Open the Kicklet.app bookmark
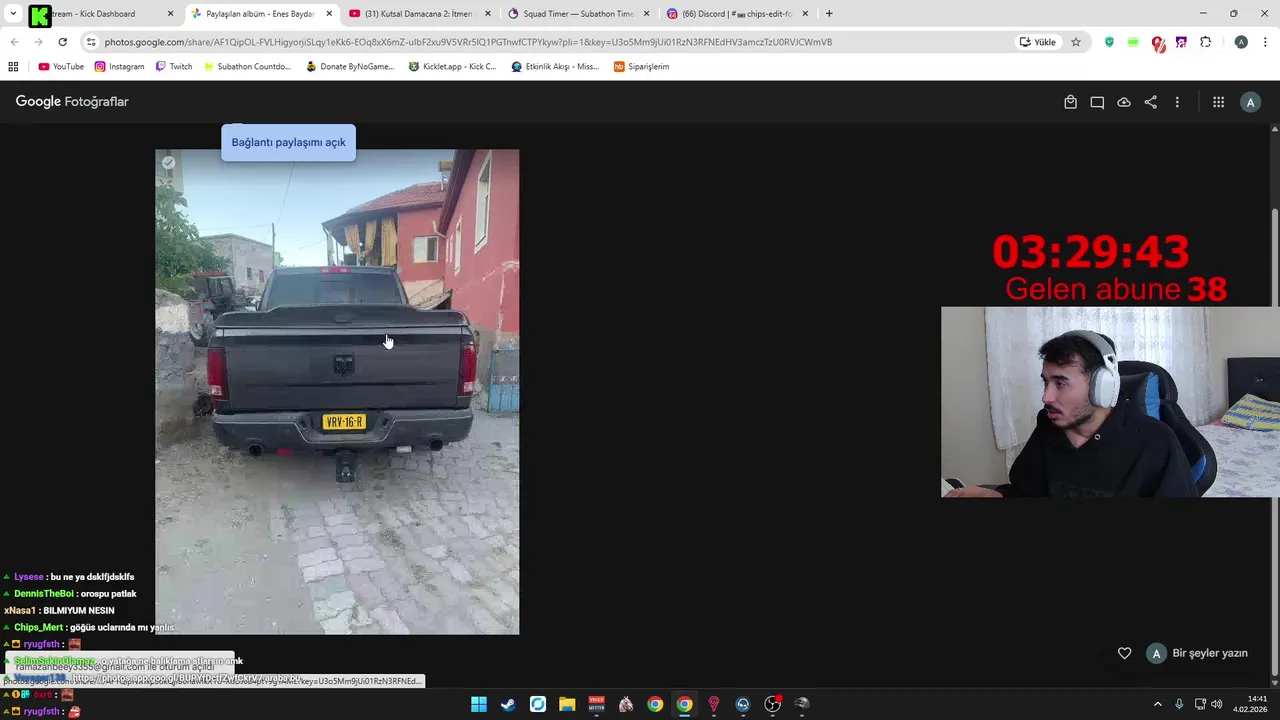The height and width of the screenshot is (720, 1280). [x=452, y=67]
